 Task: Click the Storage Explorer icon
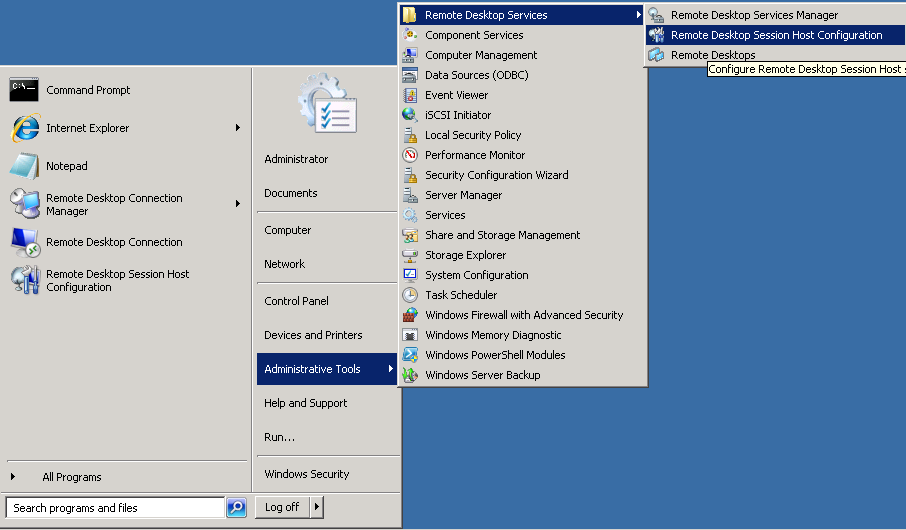(x=410, y=255)
